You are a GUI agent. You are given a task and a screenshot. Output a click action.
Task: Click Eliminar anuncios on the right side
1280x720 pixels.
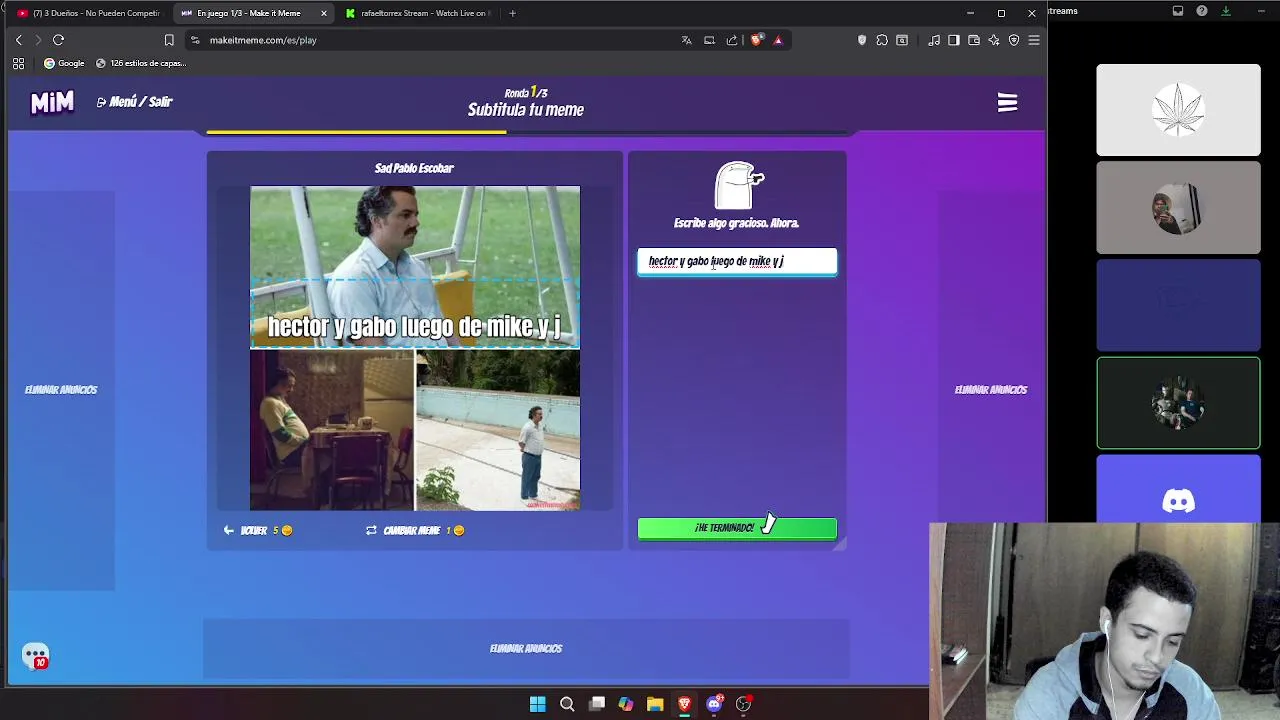pos(991,390)
